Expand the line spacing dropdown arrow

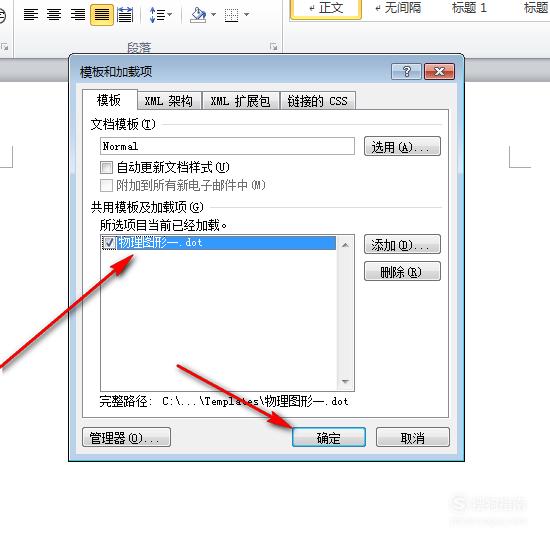pyautogui.click(x=170, y=14)
